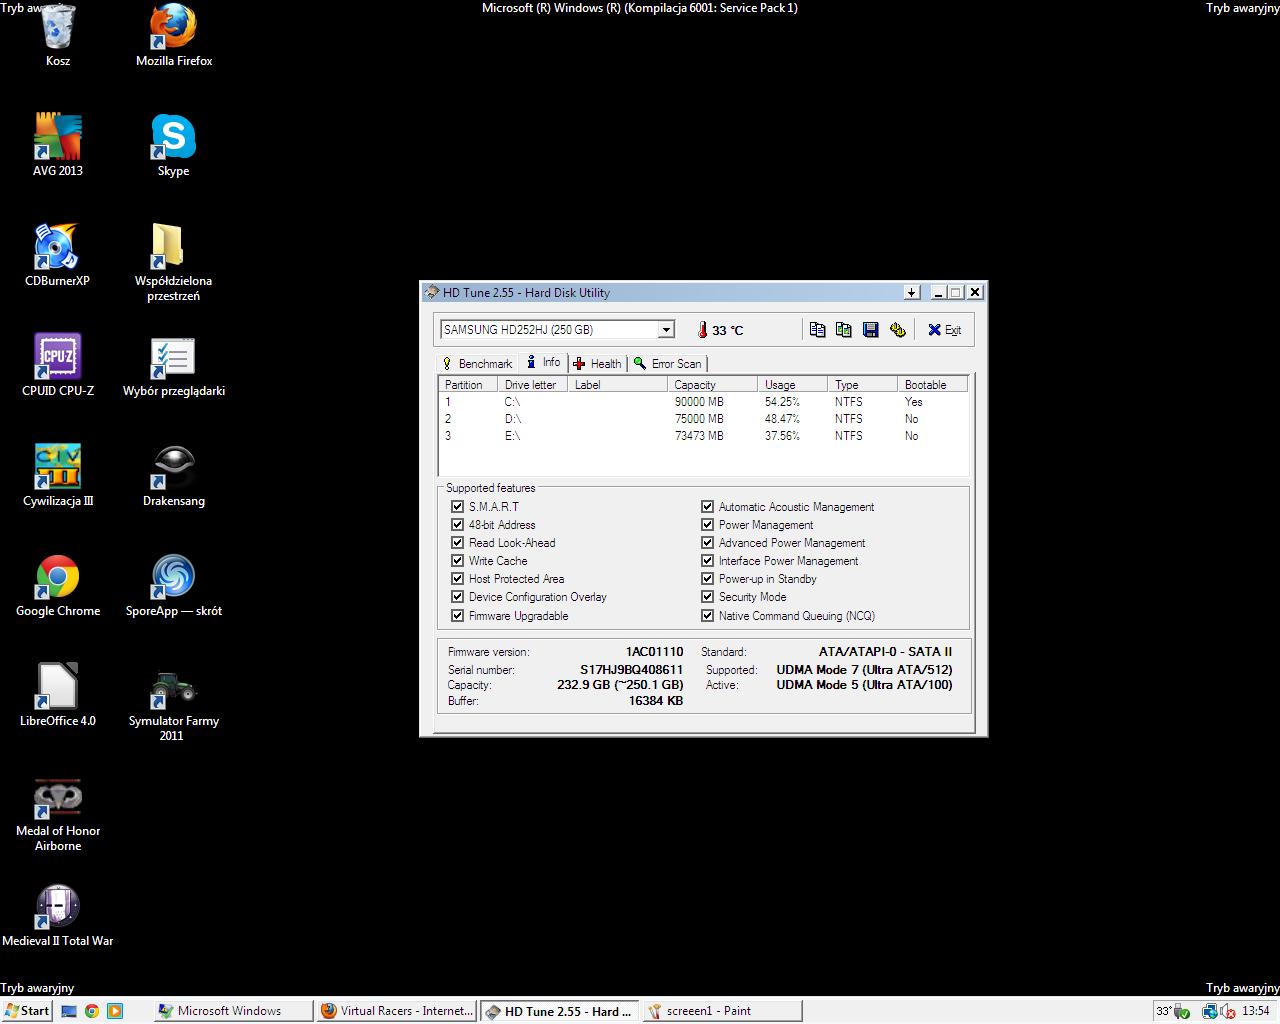Click the thermometer temperature icon
Image resolution: width=1280 pixels, height=1024 pixels.
coord(703,330)
